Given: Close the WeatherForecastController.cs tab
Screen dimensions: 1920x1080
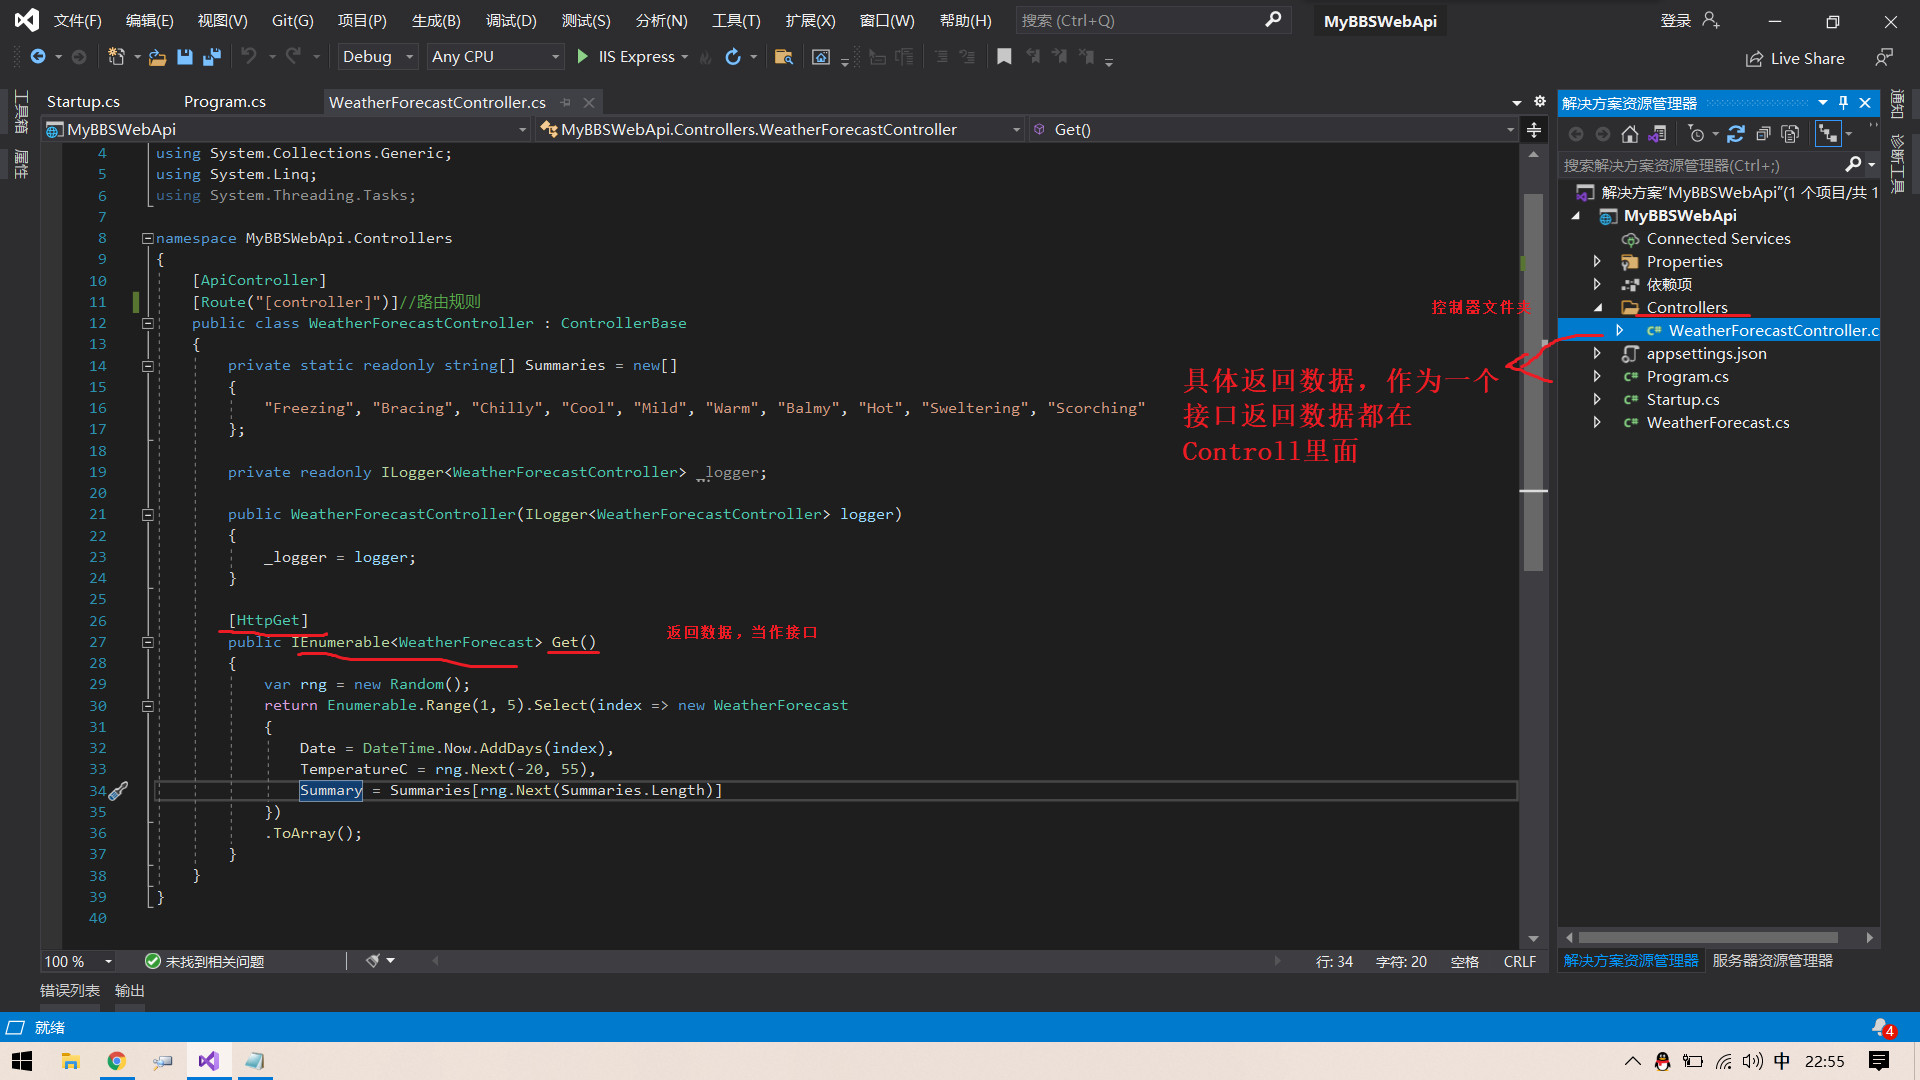Looking at the screenshot, I should click(589, 102).
